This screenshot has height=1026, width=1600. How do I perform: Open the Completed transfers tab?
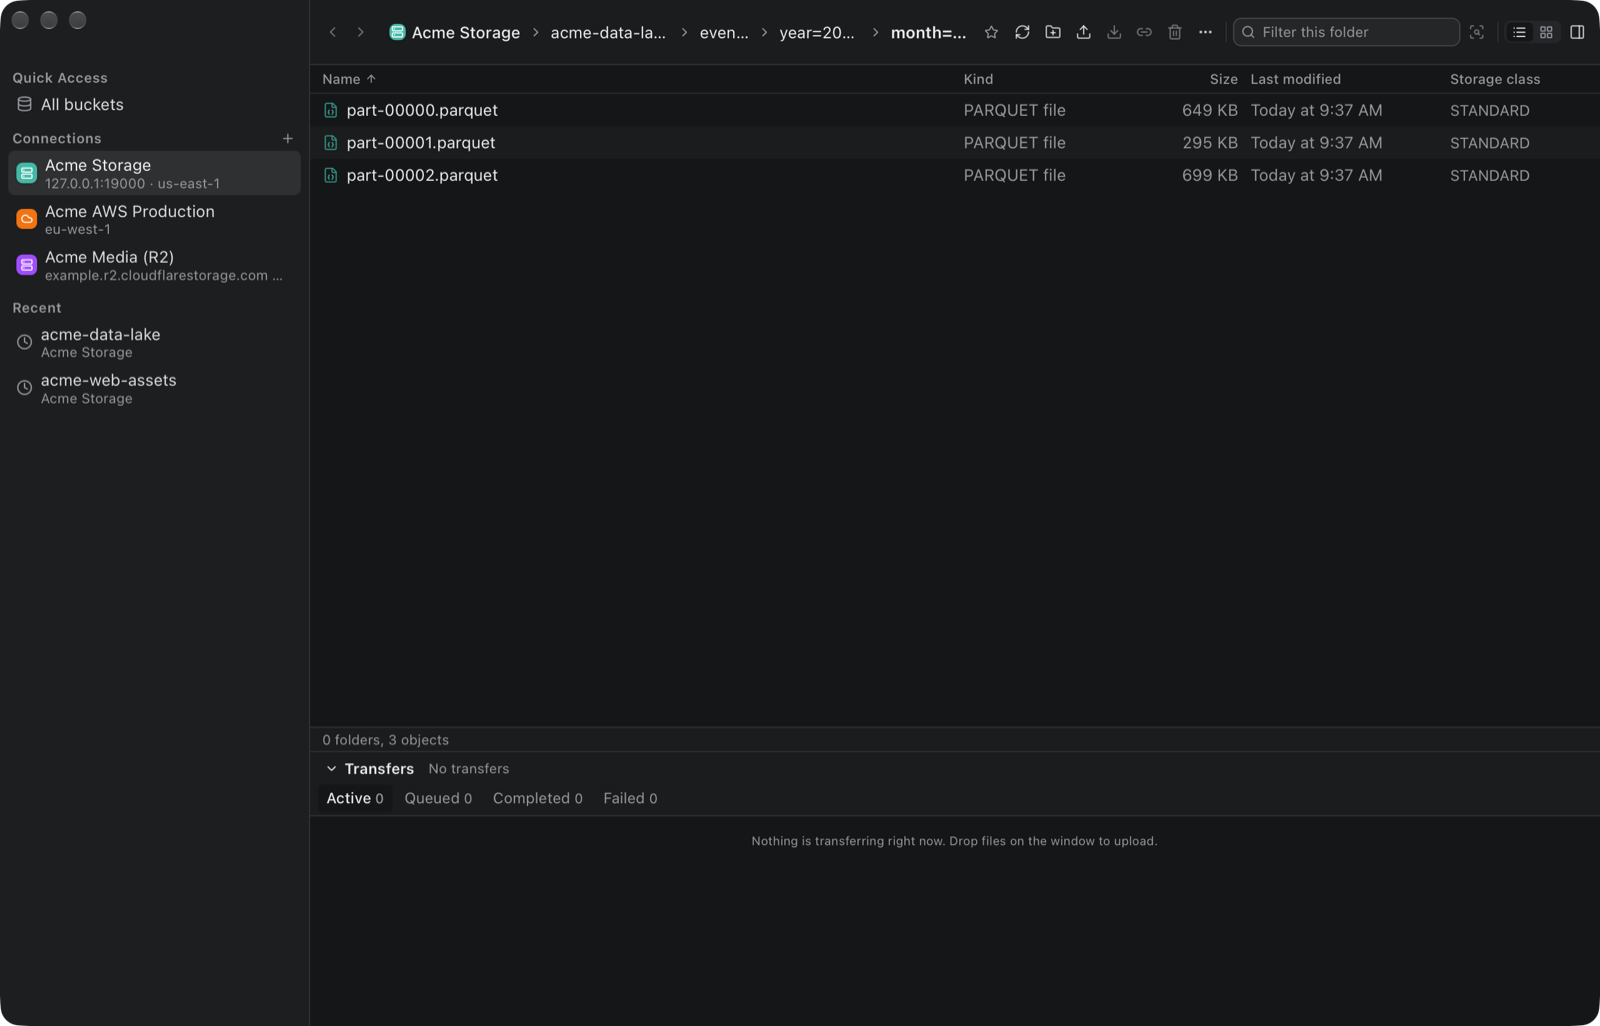(537, 798)
